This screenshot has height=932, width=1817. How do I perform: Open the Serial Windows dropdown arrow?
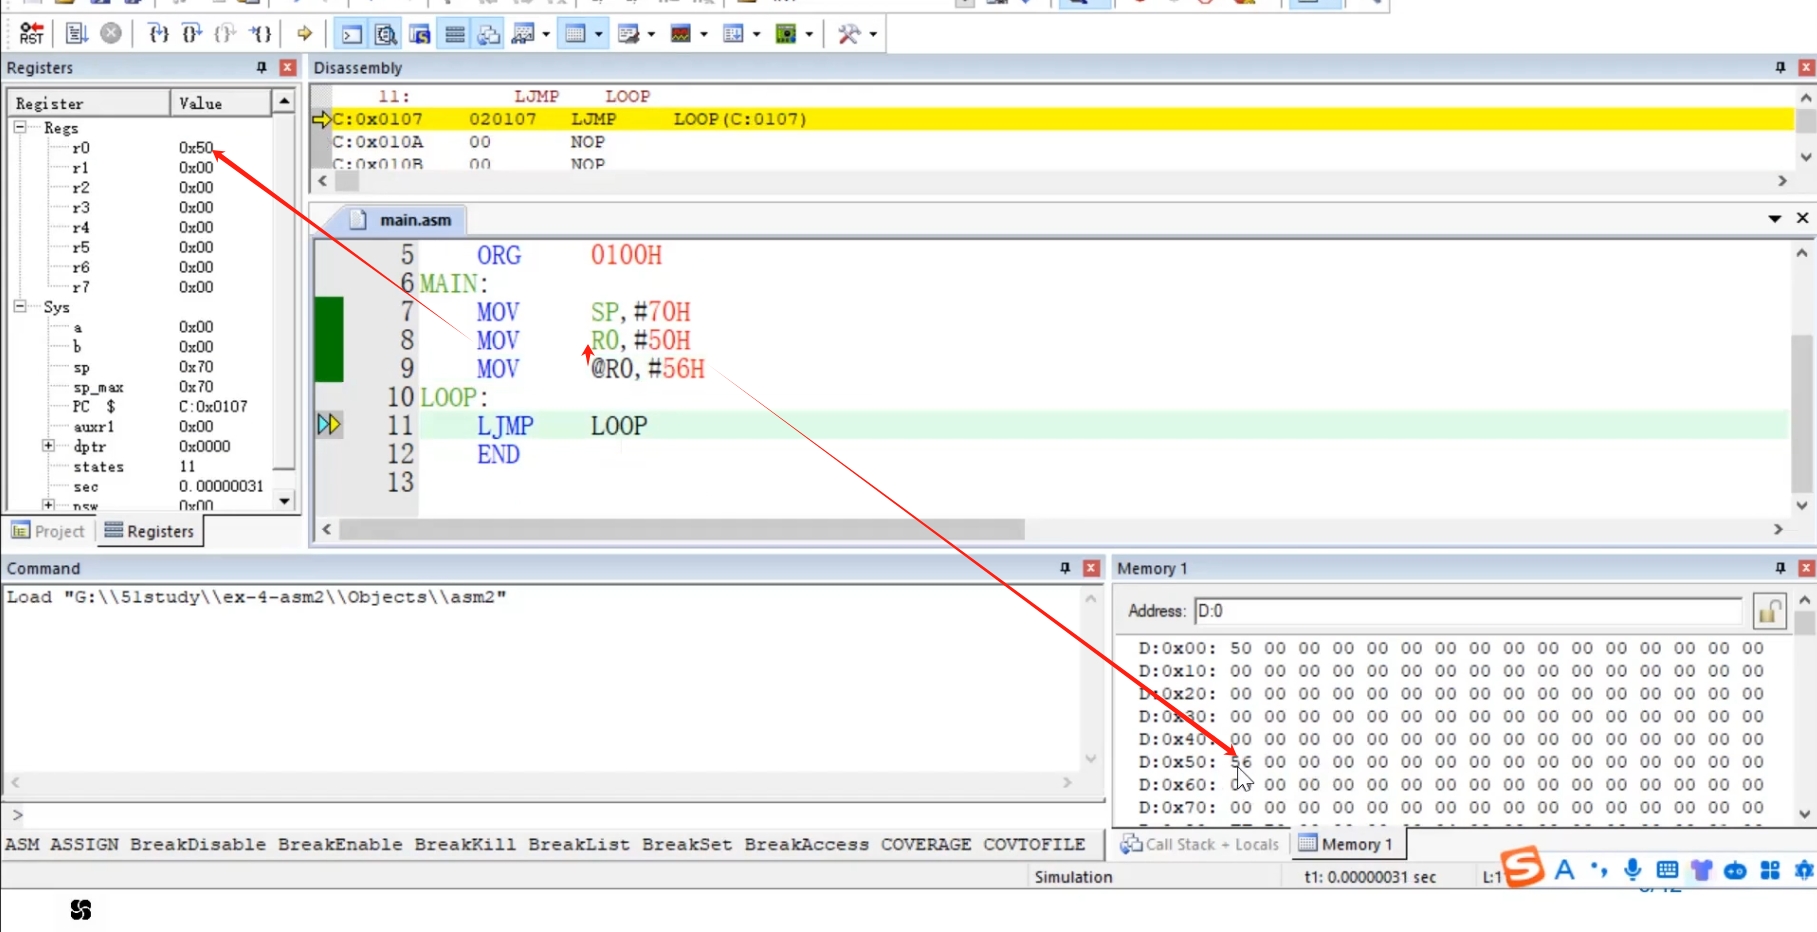tap(652, 35)
